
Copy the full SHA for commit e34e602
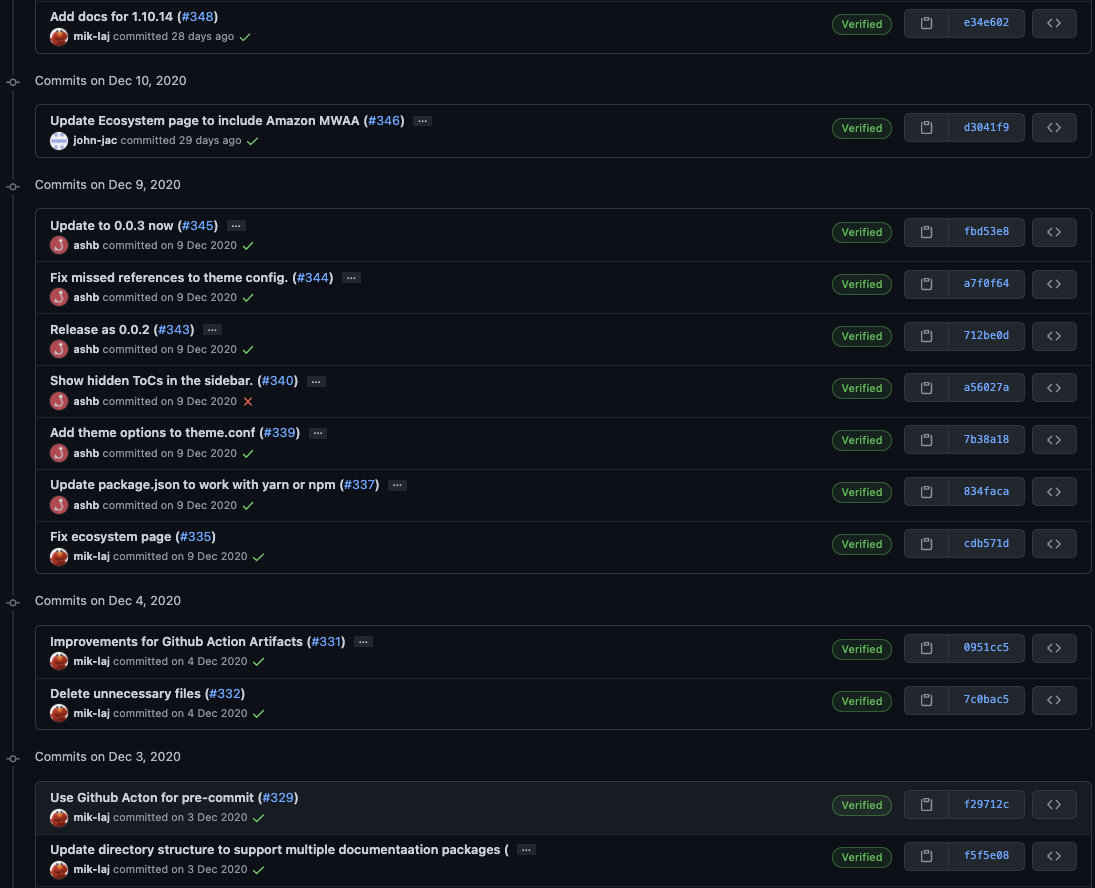coord(924,23)
